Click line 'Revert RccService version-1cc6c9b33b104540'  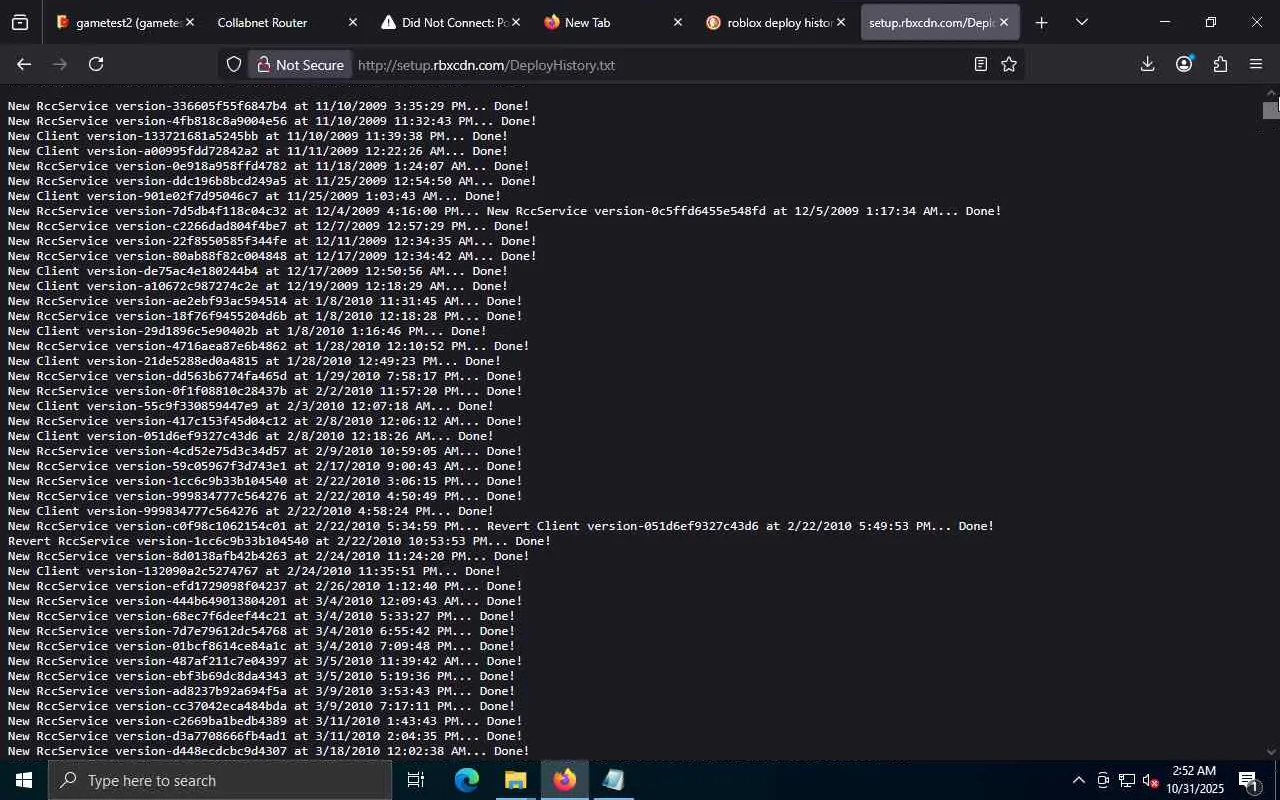(x=280, y=541)
